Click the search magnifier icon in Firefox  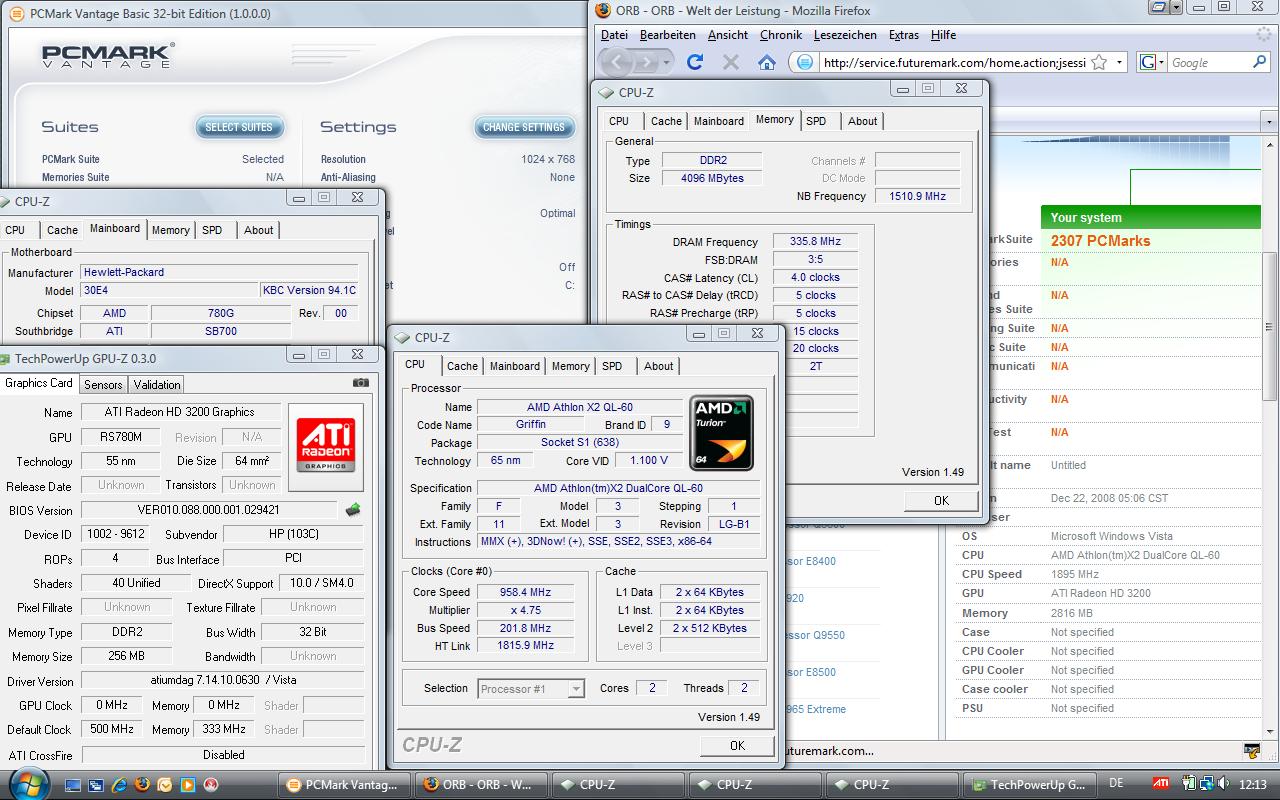1260,62
